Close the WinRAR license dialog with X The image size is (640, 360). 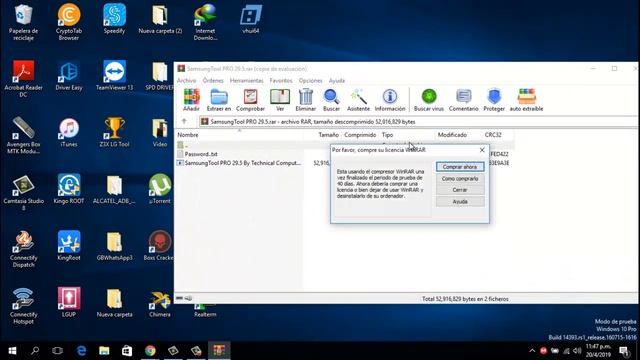click(482, 150)
